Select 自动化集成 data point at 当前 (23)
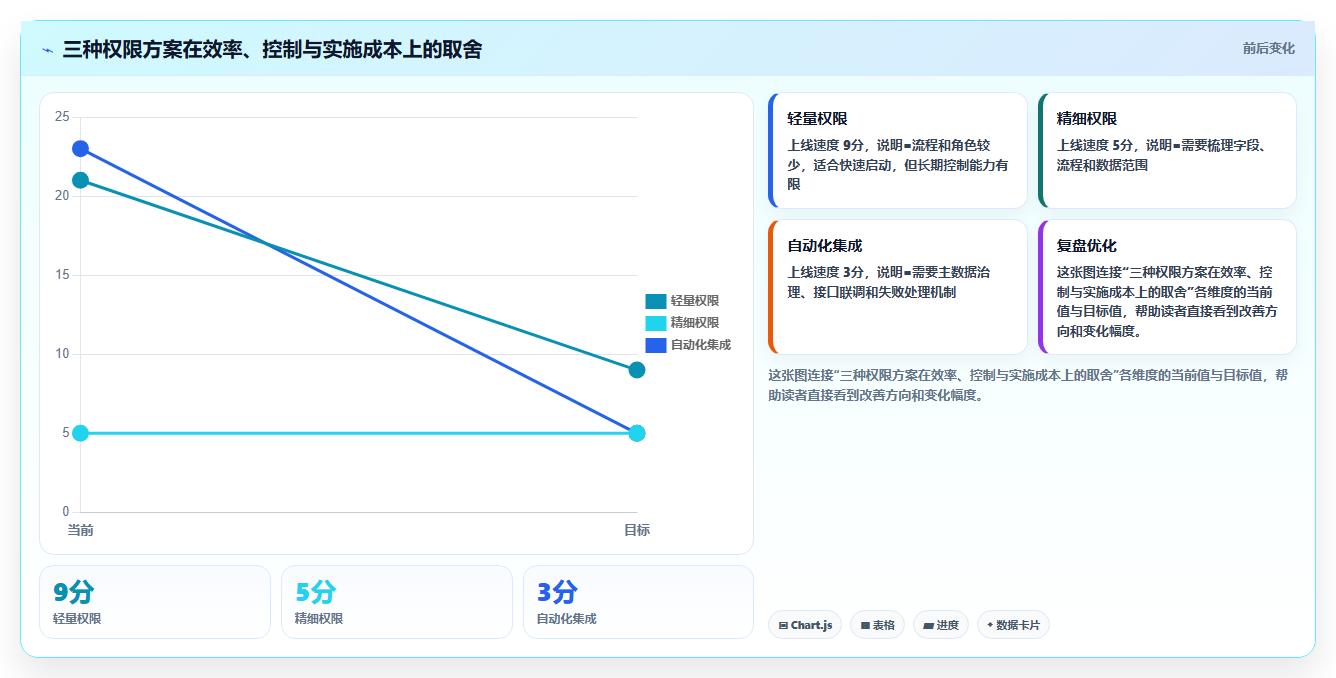Viewport: 1336px width, 678px height. [80, 149]
